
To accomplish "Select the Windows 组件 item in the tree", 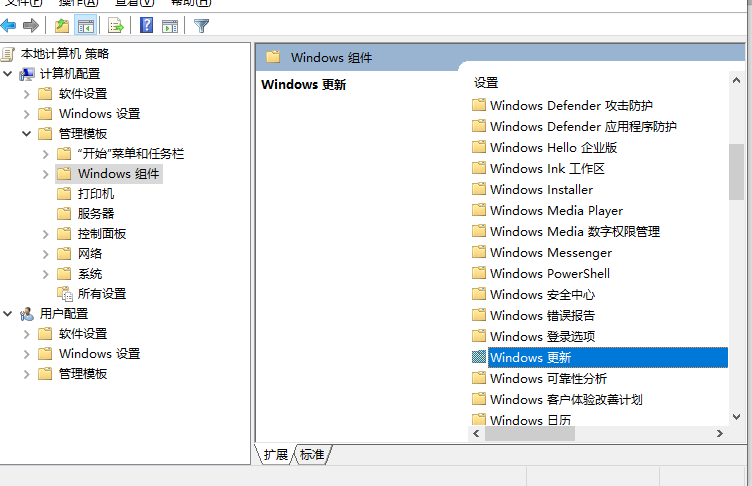I will coord(118,174).
